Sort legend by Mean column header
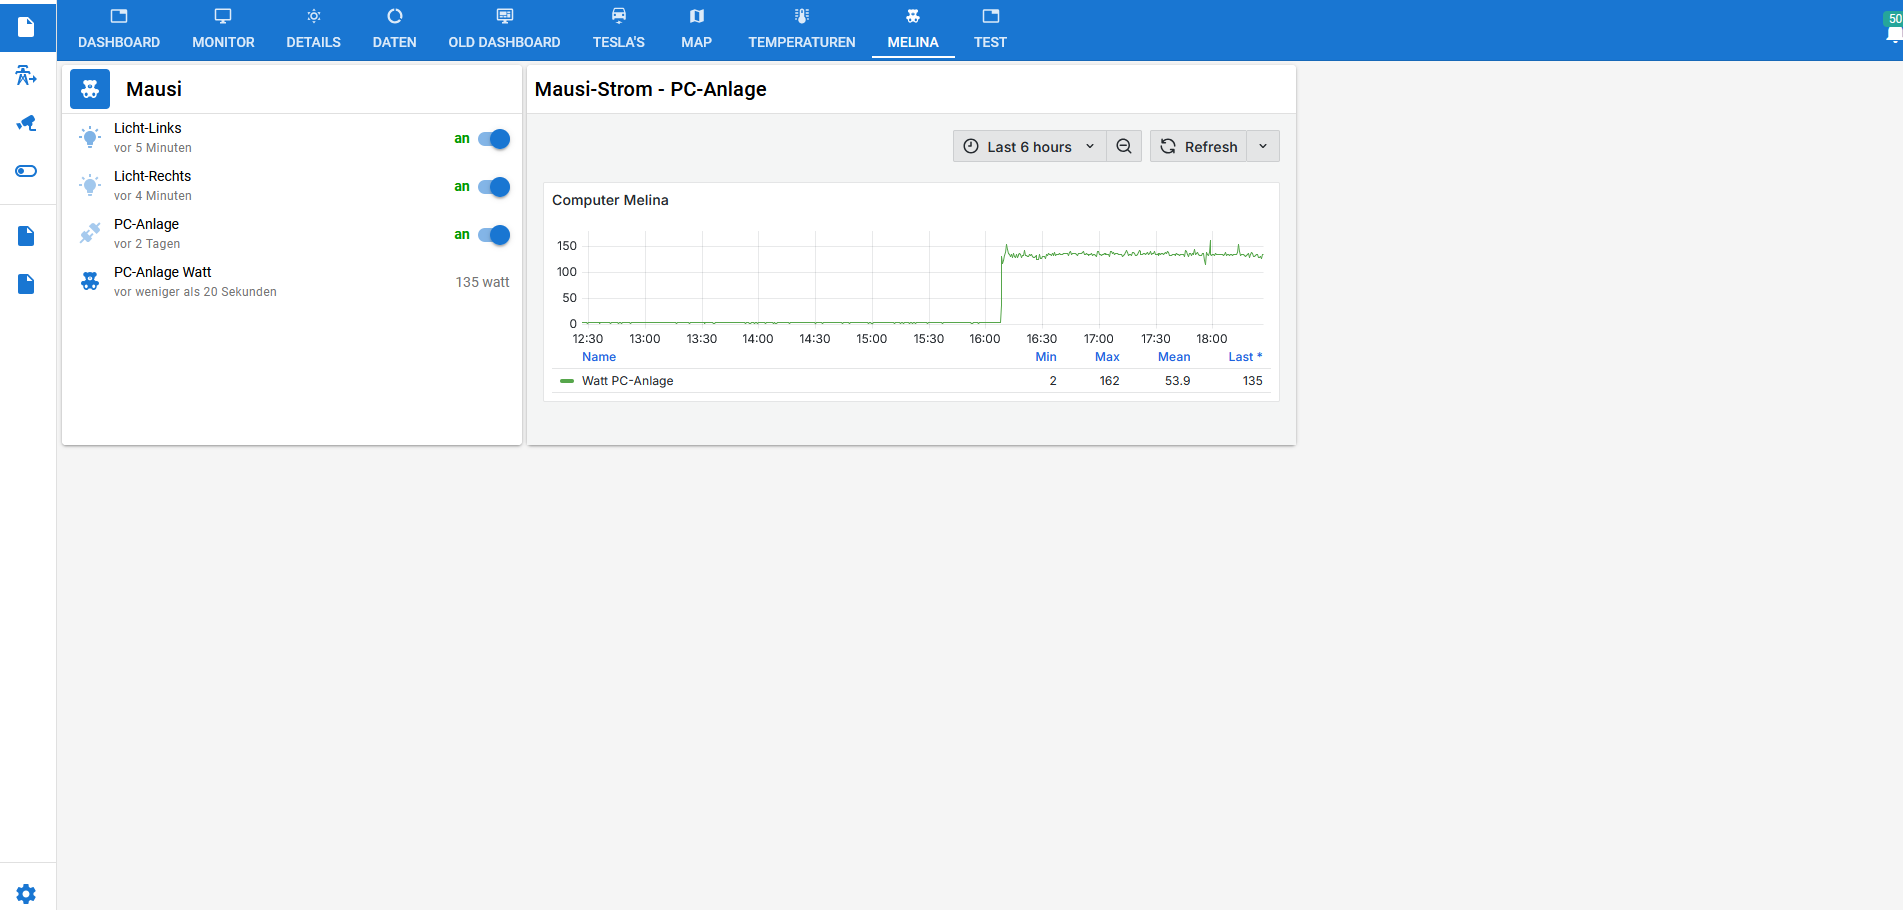The width and height of the screenshot is (1903, 910). coord(1174,357)
